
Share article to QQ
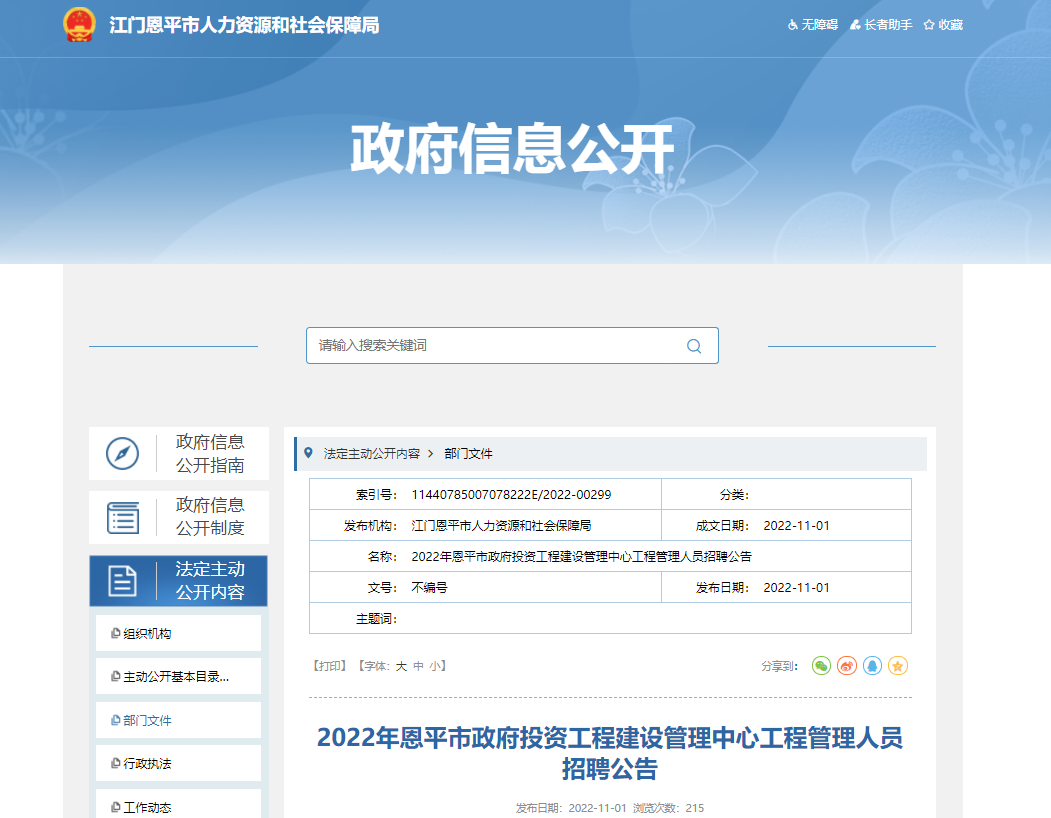[872, 666]
